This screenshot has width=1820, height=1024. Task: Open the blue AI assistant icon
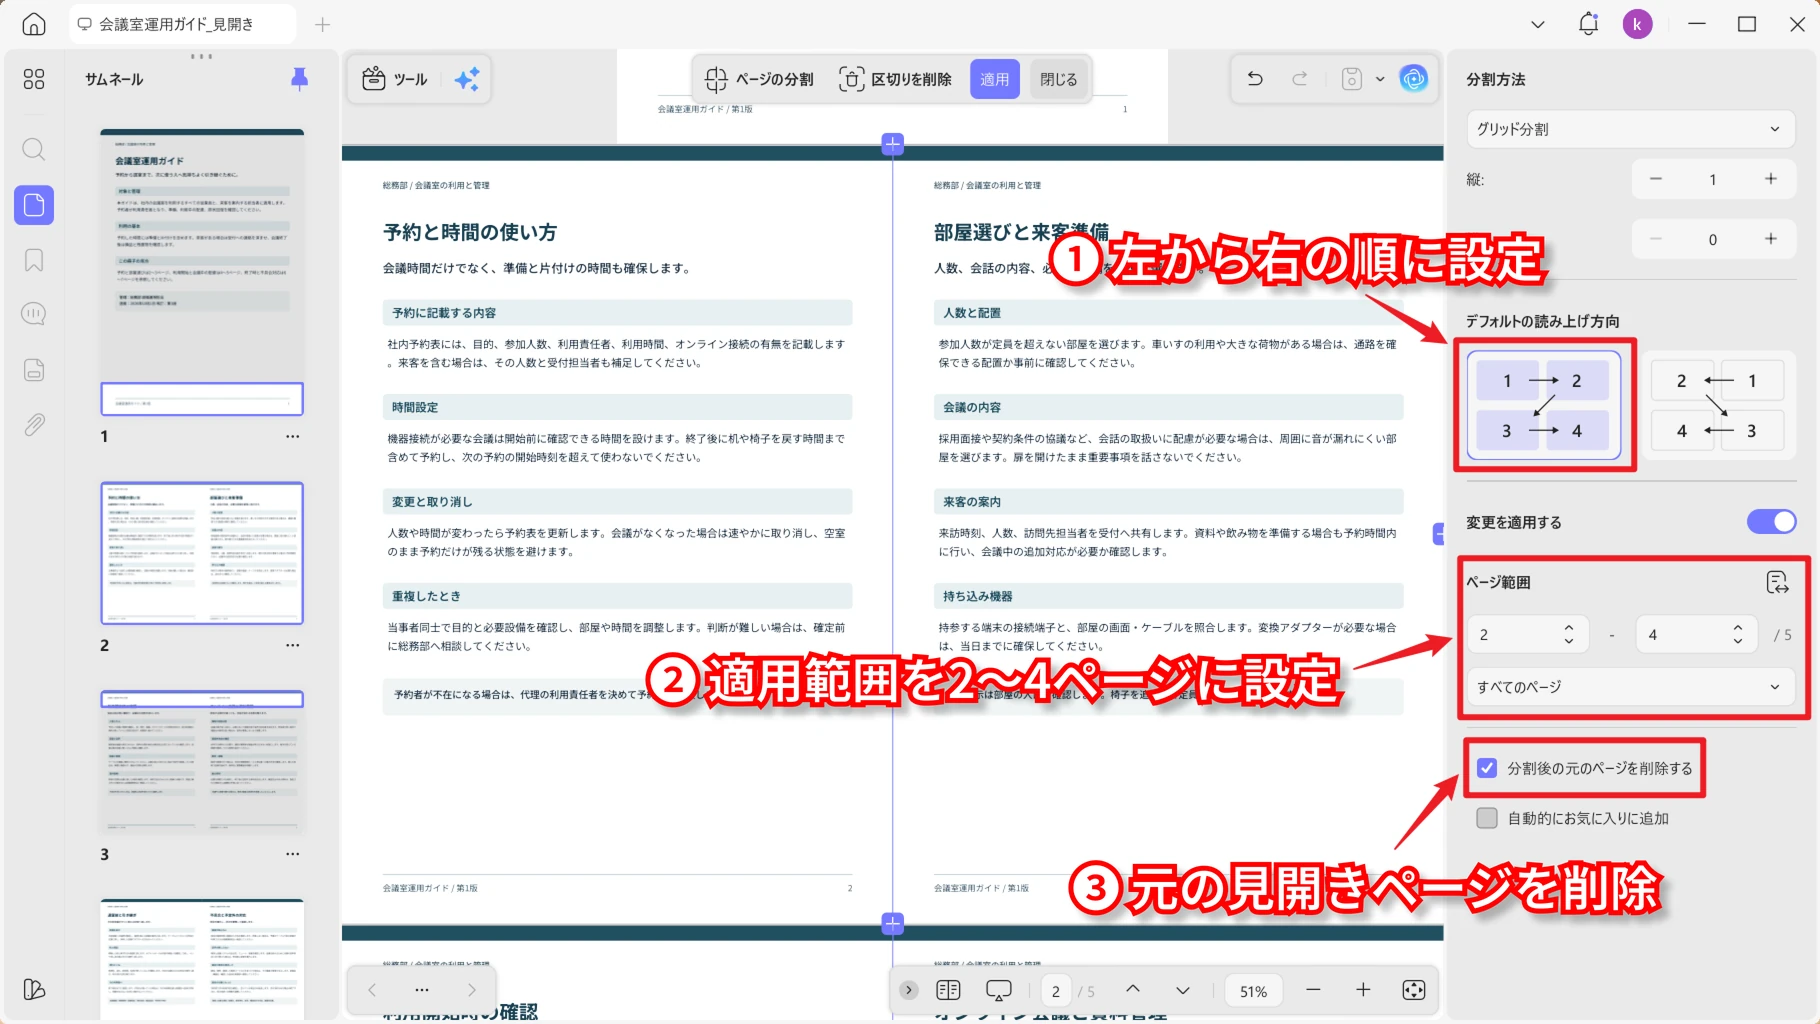pos(1413,79)
